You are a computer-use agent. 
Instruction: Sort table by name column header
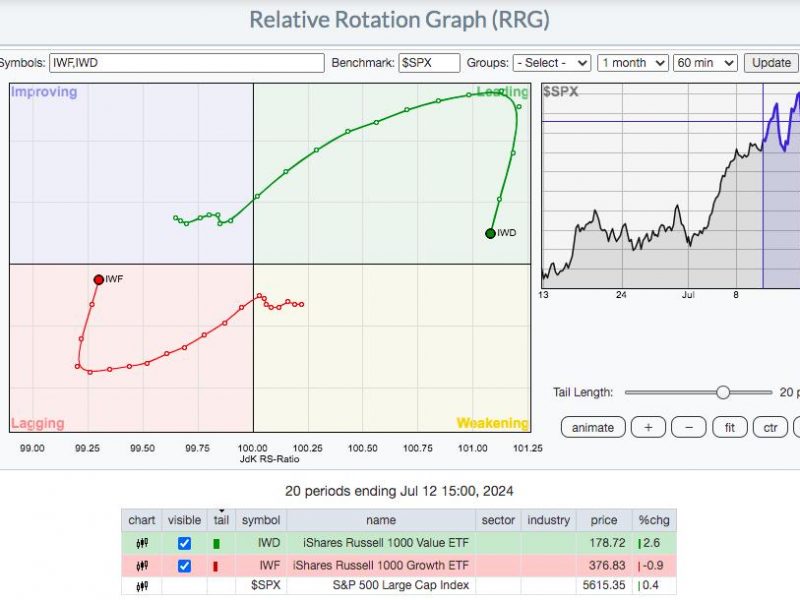[381, 520]
